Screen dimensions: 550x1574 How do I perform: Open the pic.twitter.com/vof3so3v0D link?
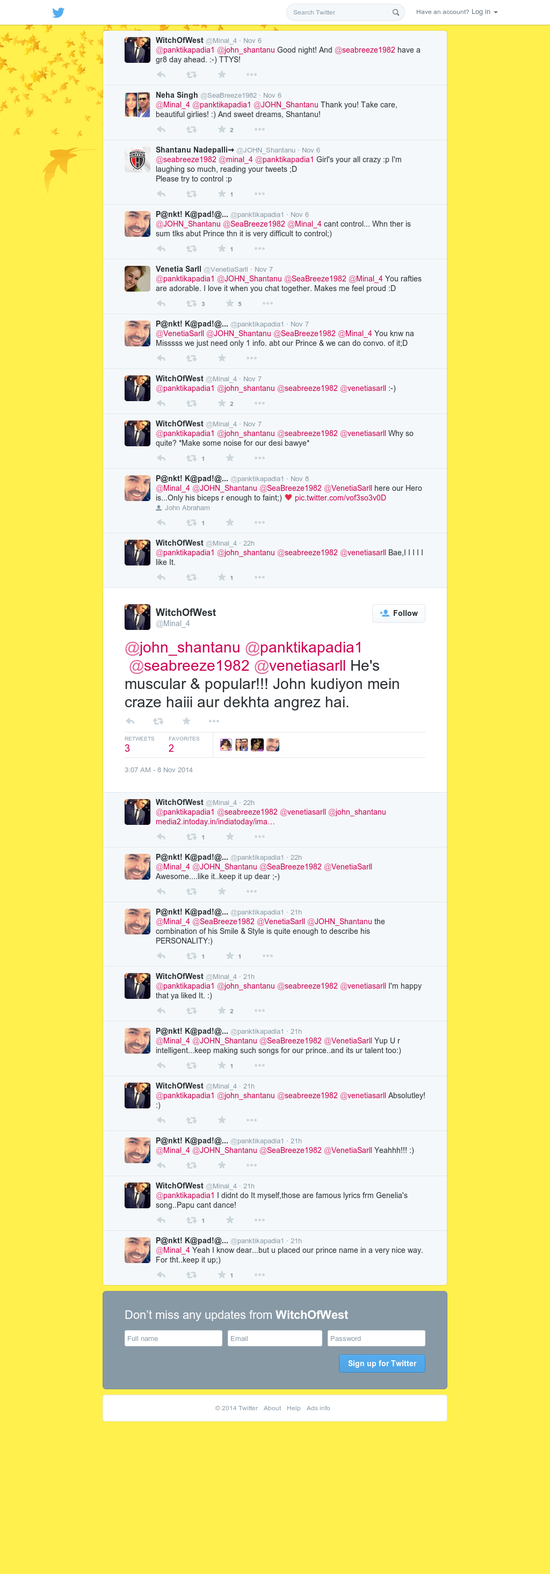[340, 498]
